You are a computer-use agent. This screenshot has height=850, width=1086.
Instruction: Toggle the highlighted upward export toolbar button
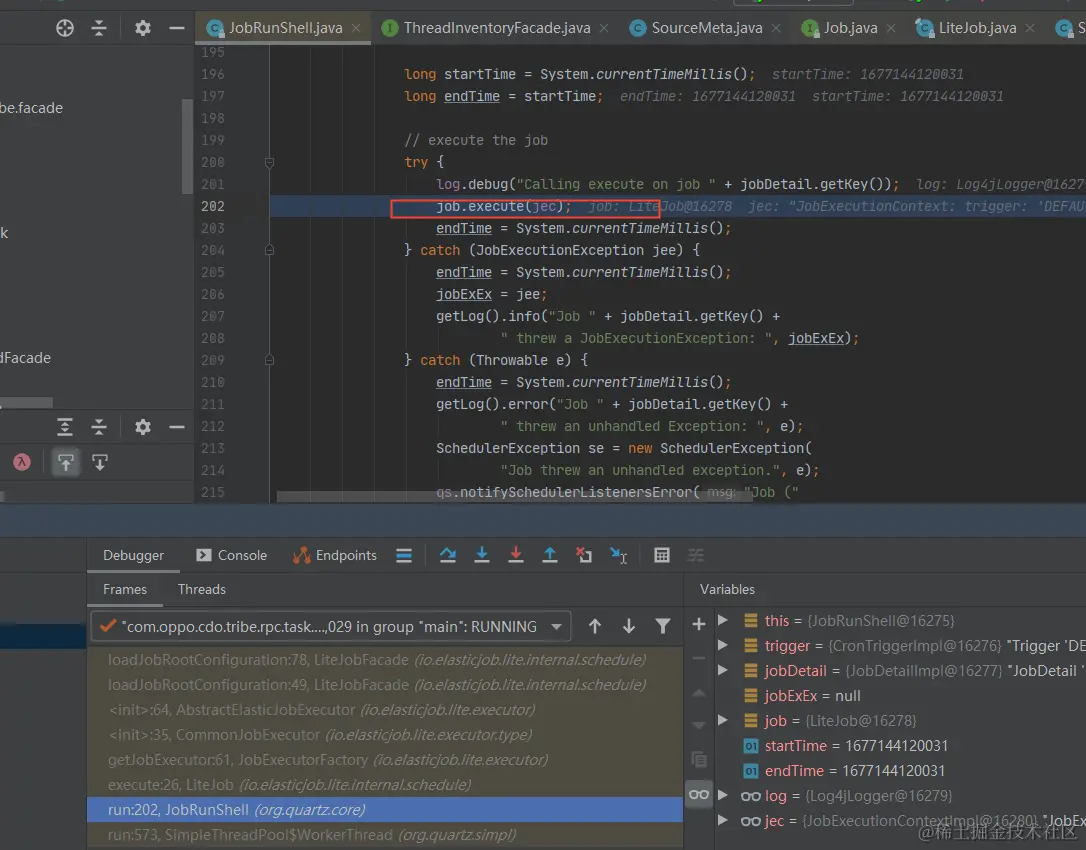point(66,462)
